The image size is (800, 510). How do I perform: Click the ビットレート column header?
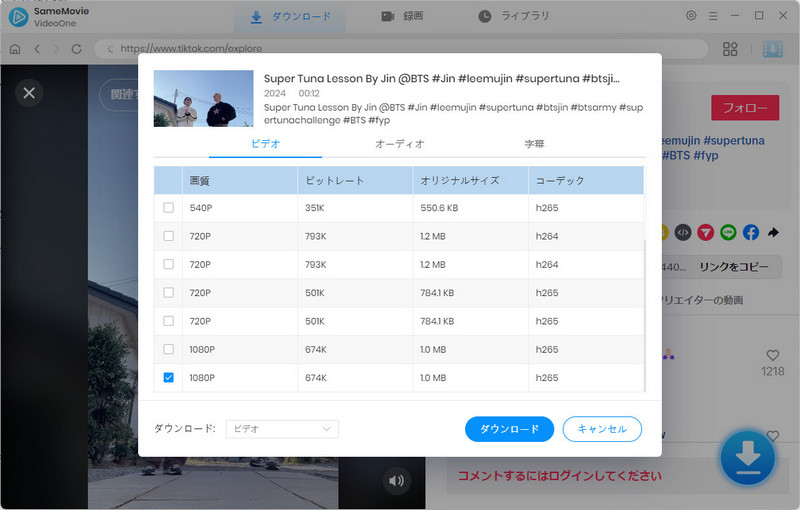click(x=355, y=181)
